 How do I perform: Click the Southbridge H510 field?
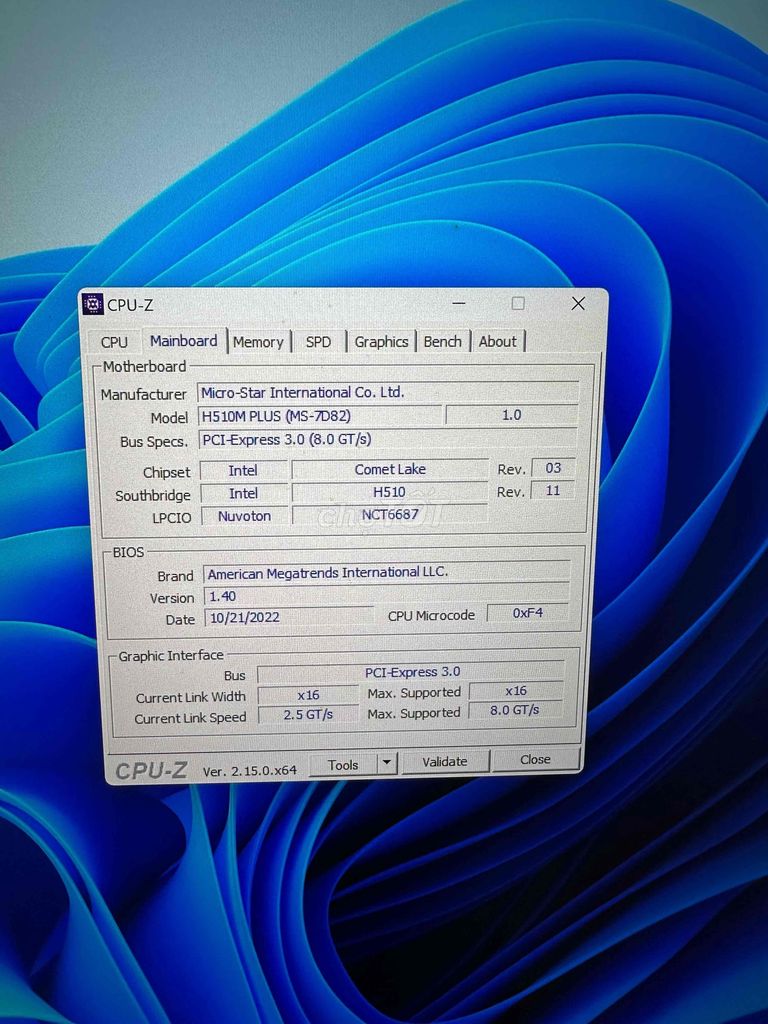pyautogui.click(x=390, y=492)
